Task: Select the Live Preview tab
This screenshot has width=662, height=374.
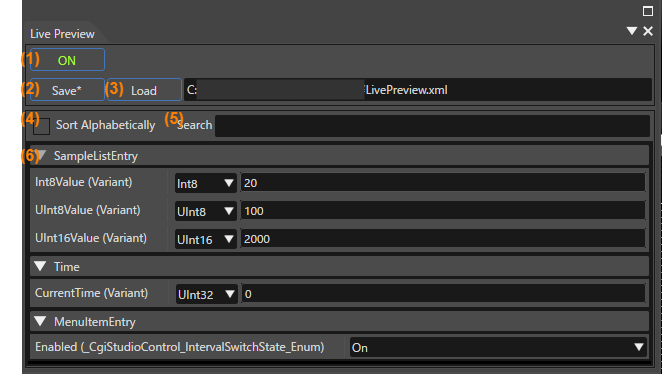Action: click(62, 34)
